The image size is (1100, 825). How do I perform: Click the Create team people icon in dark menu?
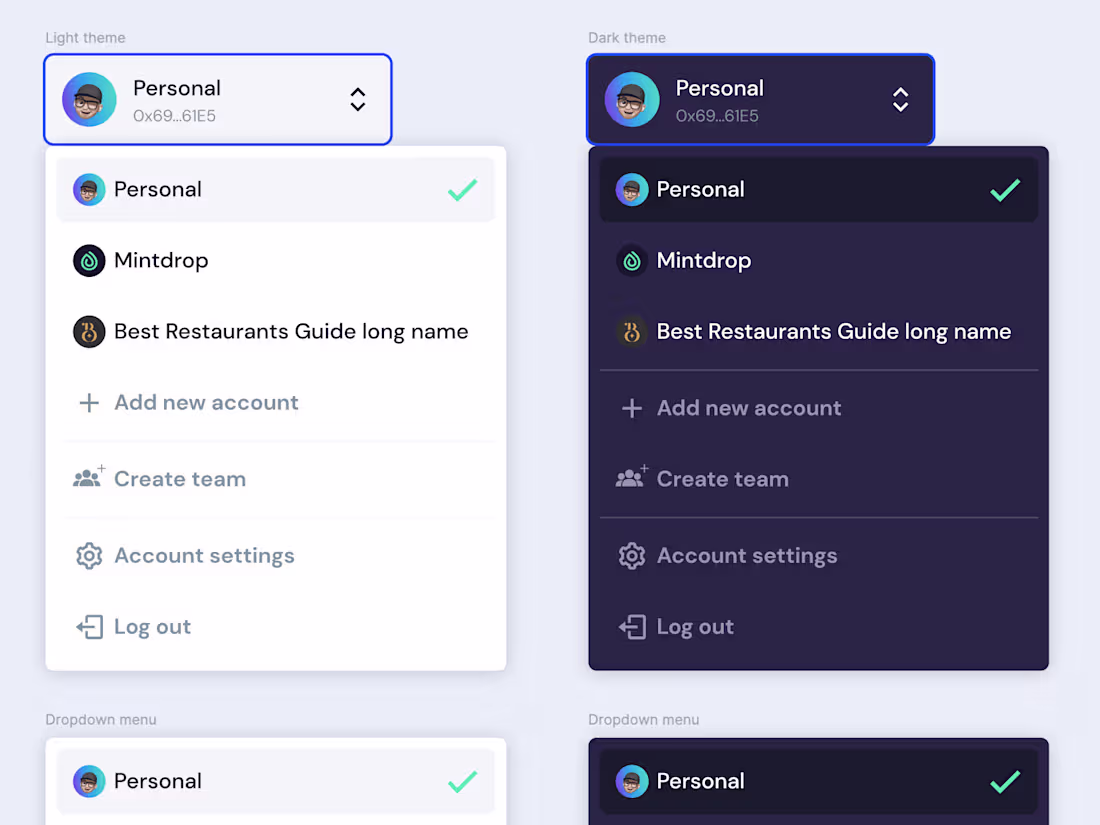tap(631, 479)
